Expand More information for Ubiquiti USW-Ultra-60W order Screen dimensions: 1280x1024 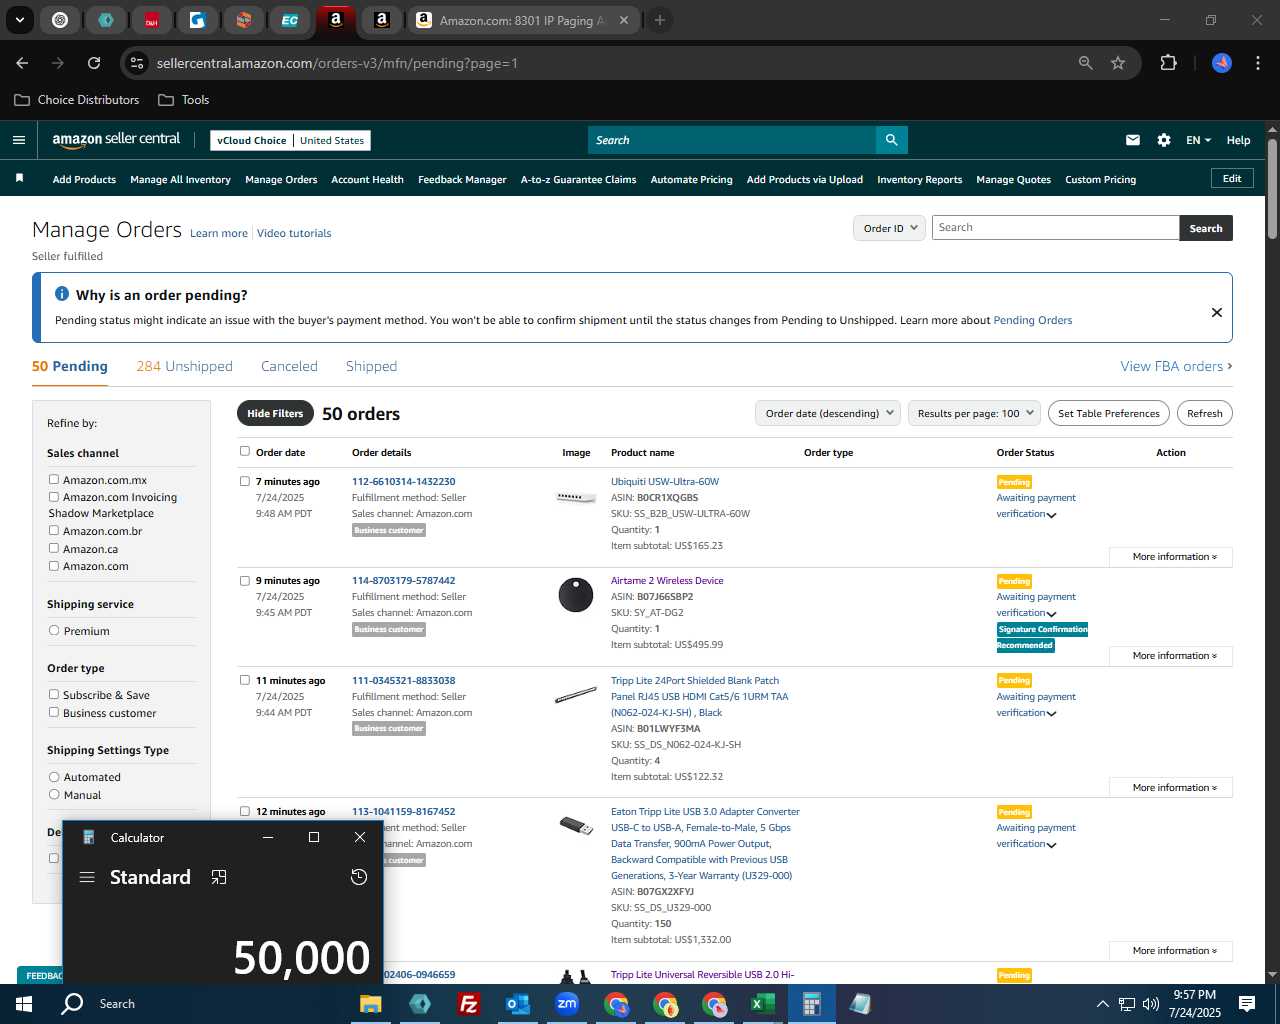1170,557
